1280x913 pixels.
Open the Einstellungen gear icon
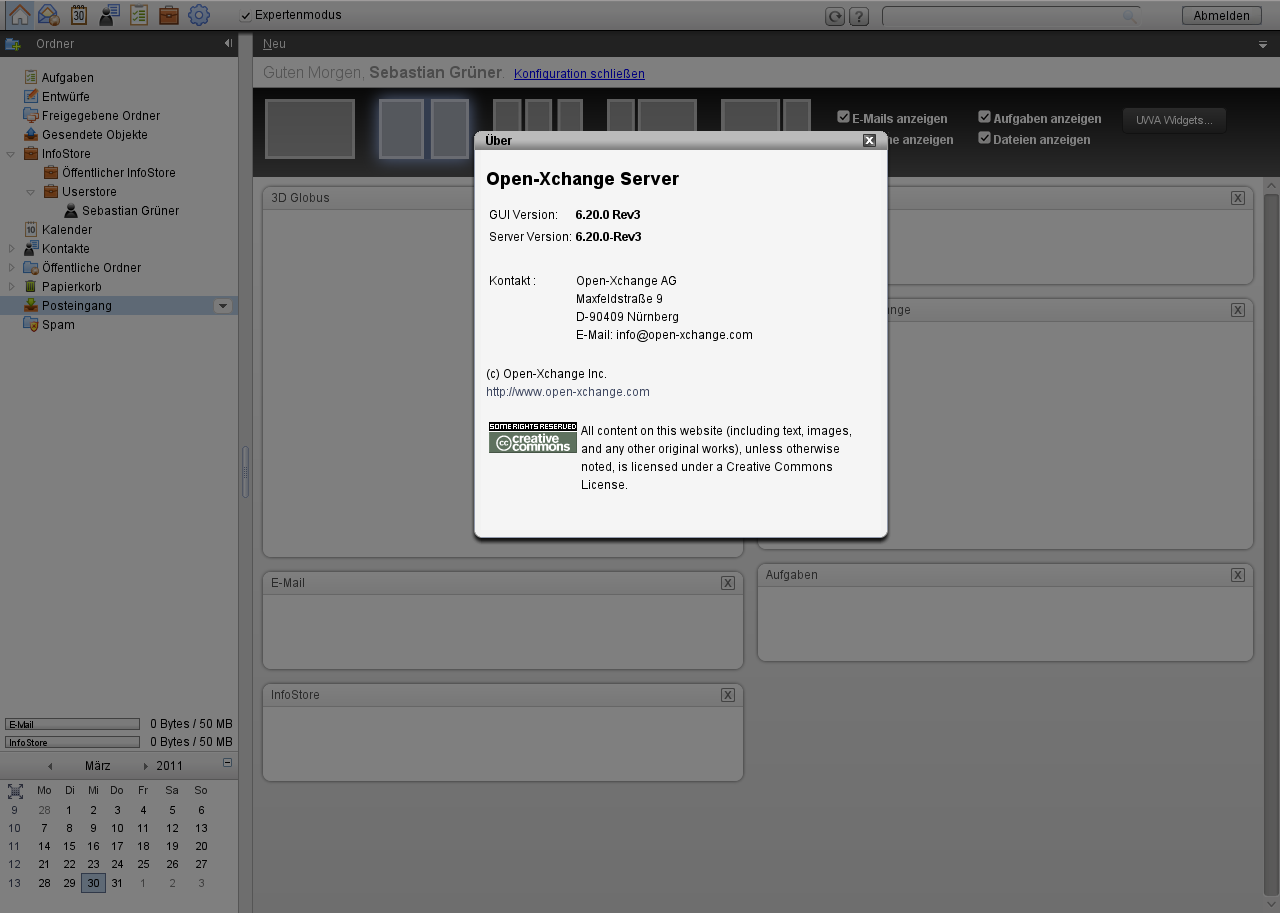click(x=197, y=14)
